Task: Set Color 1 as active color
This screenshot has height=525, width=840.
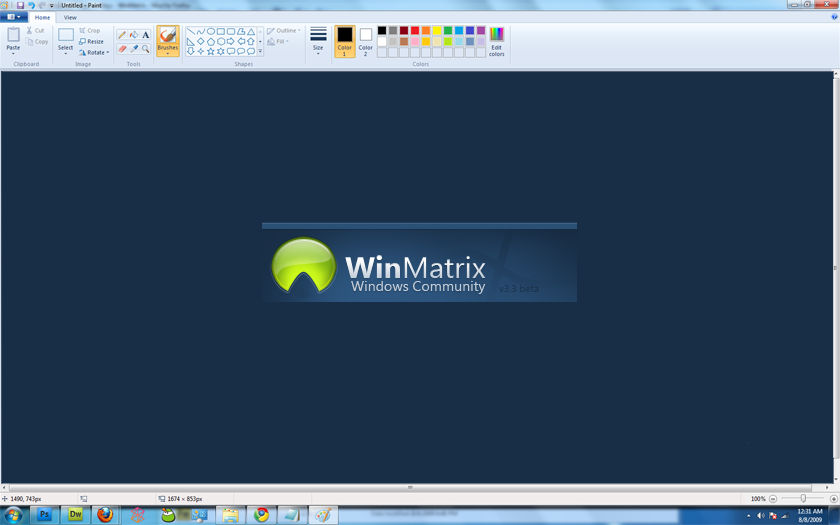Action: click(344, 41)
